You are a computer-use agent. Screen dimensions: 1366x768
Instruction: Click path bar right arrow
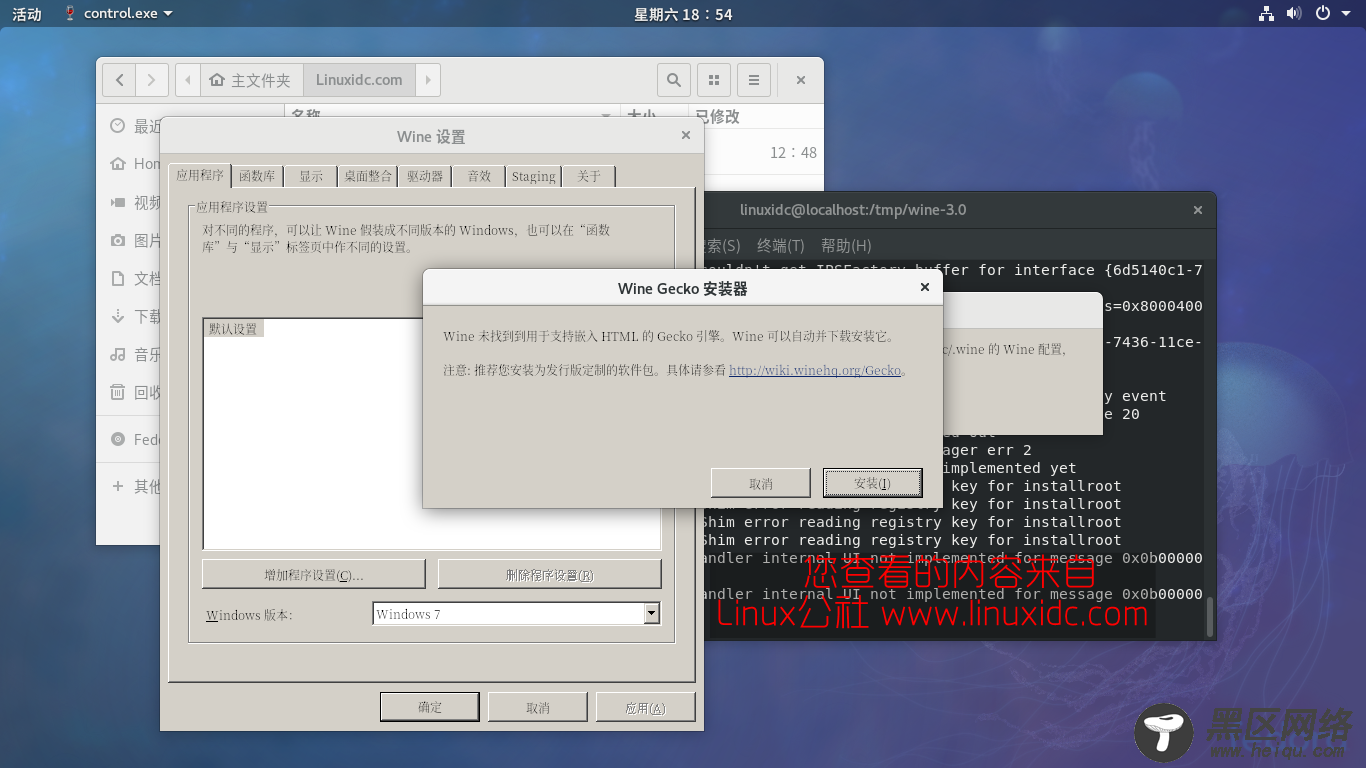click(x=428, y=80)
